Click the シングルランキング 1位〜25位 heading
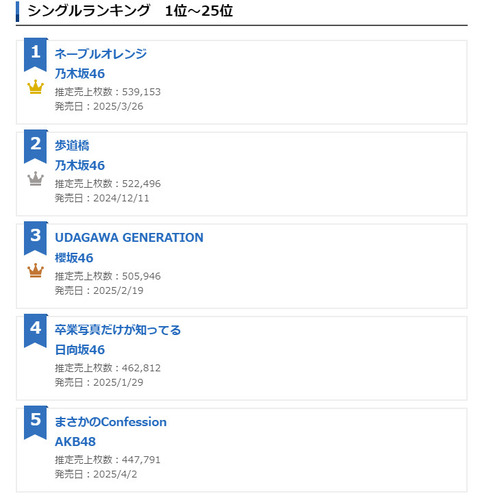This screenshot has width=480, height=496. (130, 11)
